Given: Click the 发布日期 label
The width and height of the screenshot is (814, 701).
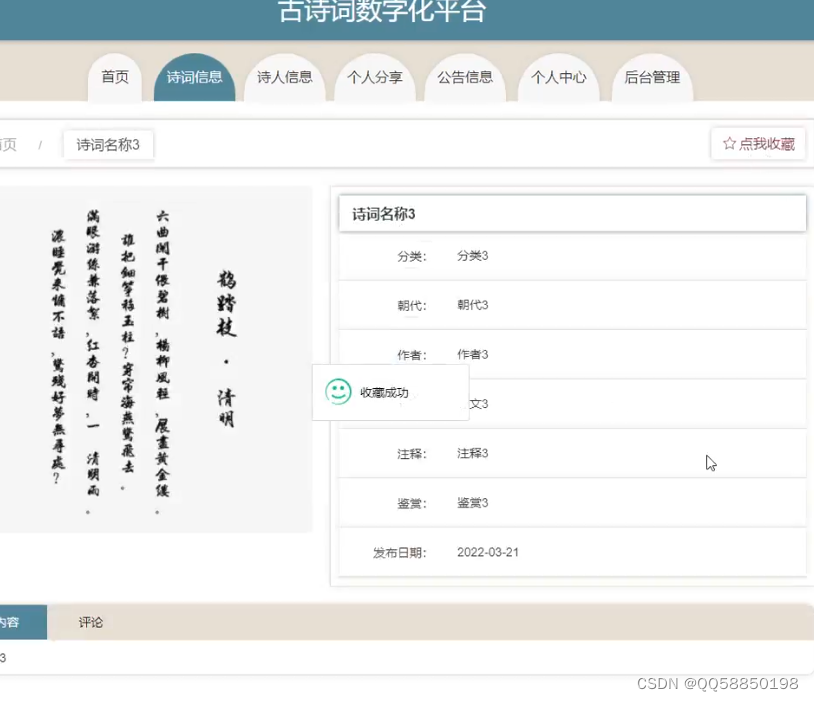Looking at the screenshot, I should [x=399, y=552].
